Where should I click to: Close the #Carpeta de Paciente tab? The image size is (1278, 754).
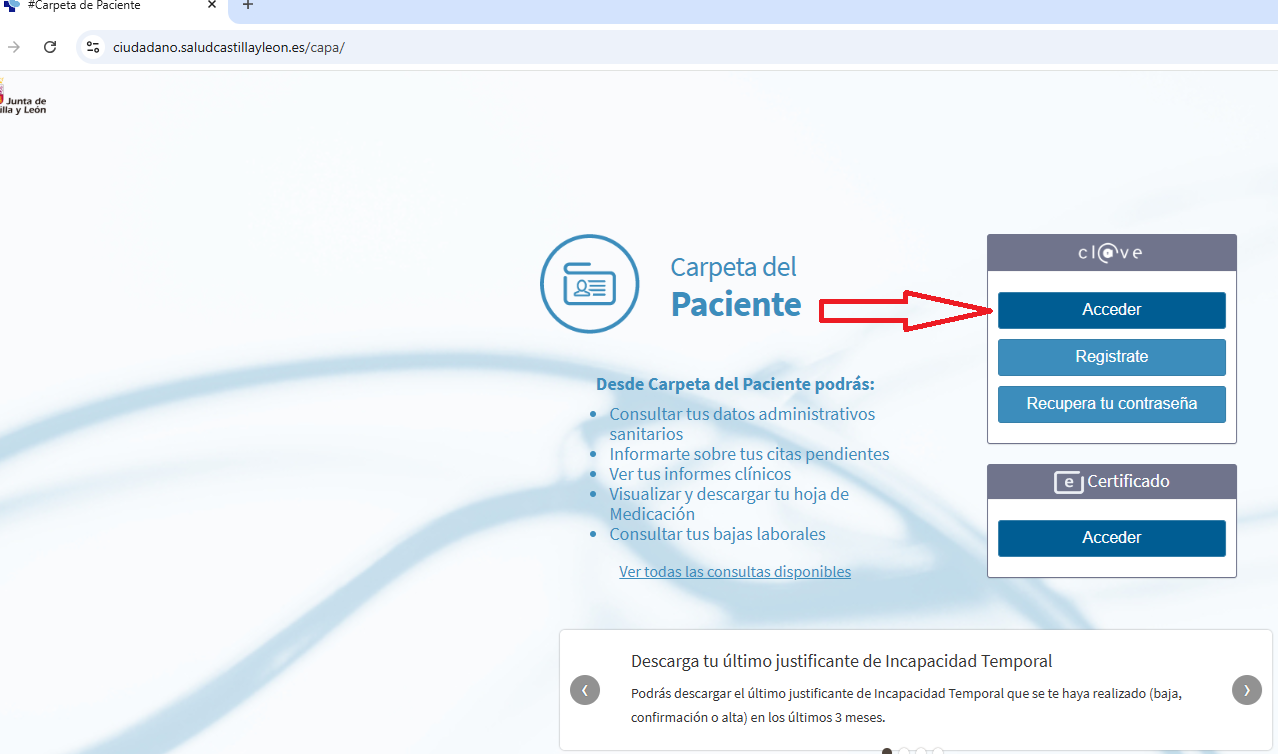(212, 5)
